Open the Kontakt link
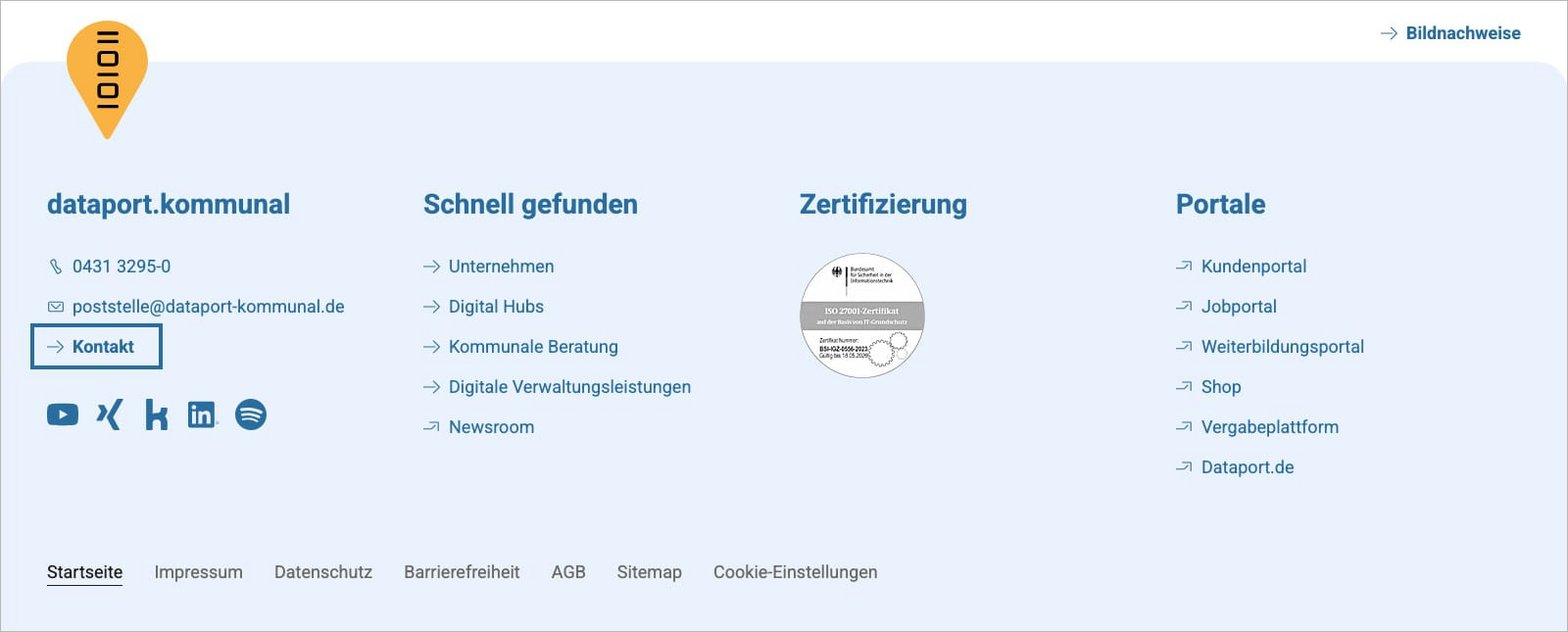This screenshot has width=1568, height=632. pyautogui.click(x=102, y=347)
